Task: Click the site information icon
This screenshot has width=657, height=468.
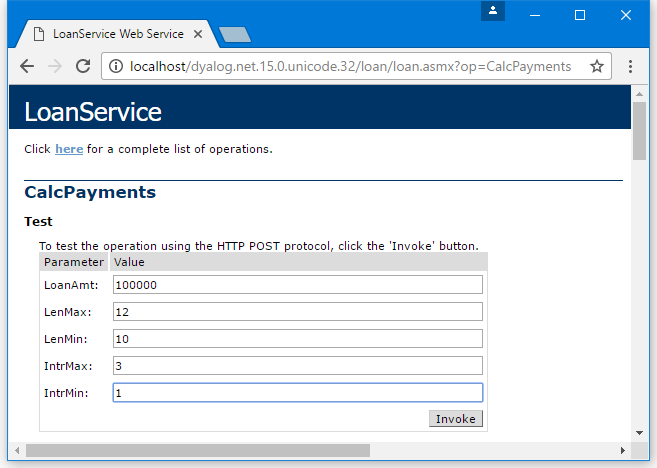Action: (x=114, y=66)
